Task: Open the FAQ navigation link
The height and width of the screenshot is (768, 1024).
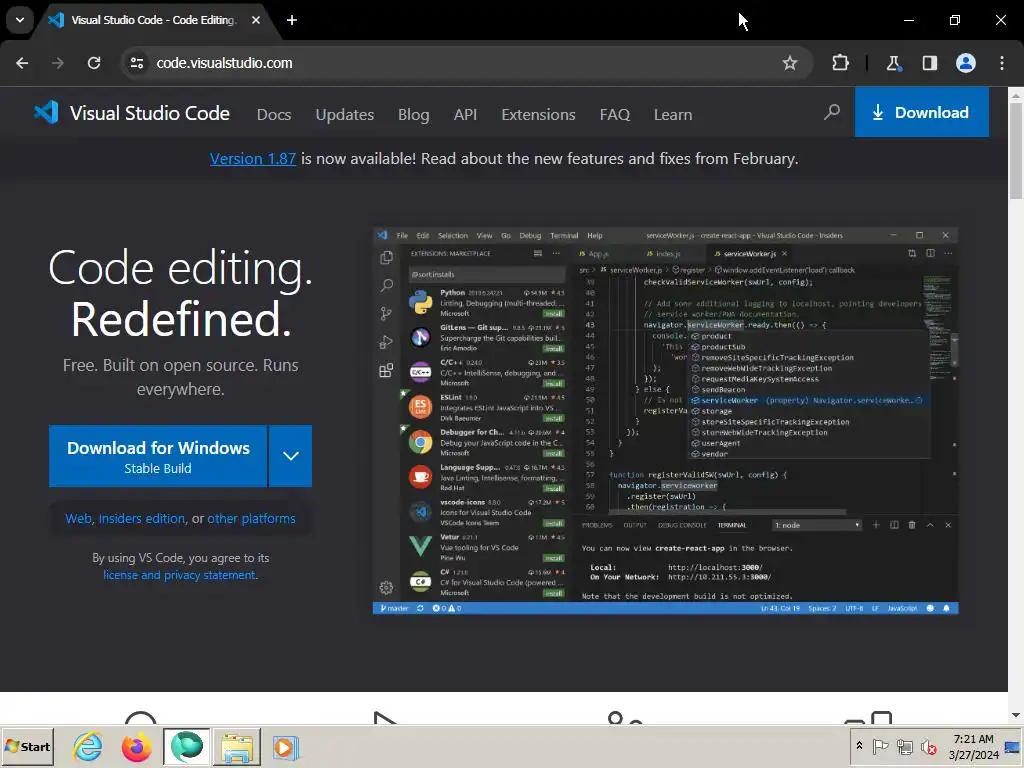Action: [x=615, y=114]
